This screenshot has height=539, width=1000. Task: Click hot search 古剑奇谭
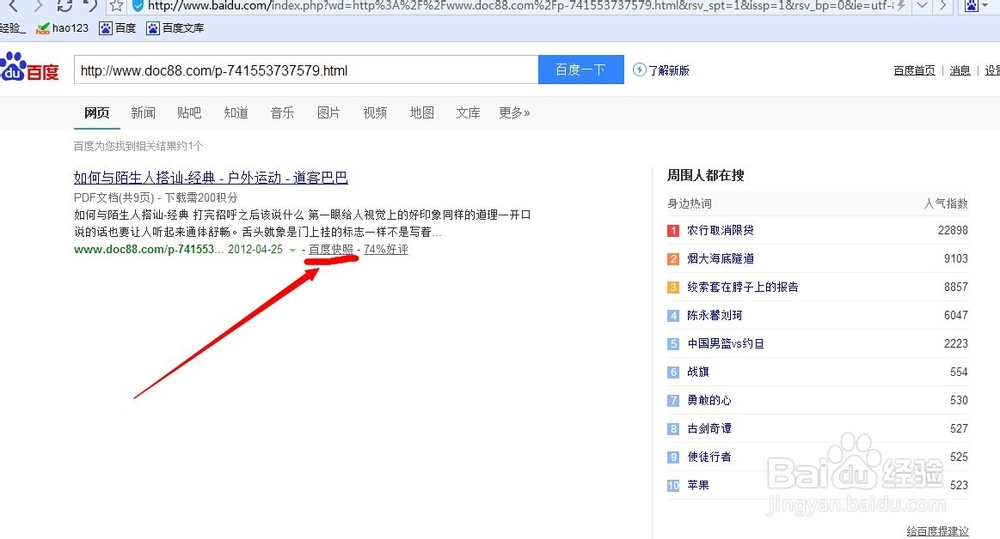coord(709,429)
